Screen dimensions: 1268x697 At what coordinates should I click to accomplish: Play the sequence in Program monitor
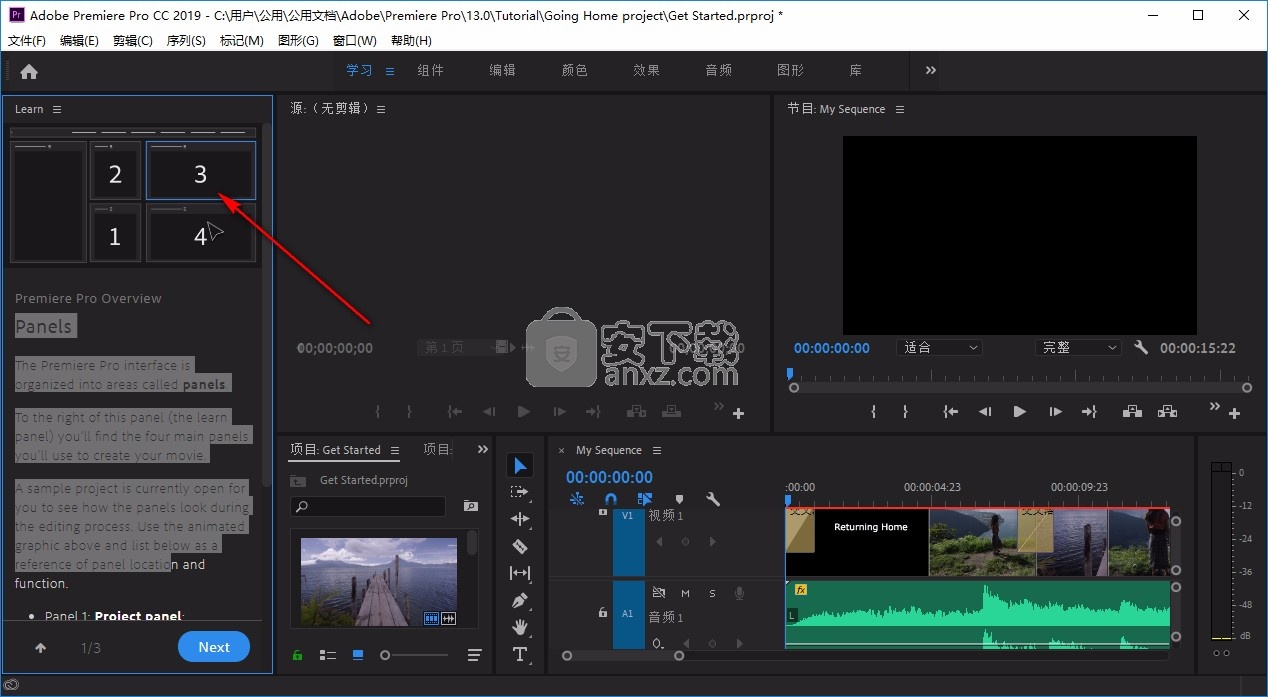click(x=1020, y=412)
